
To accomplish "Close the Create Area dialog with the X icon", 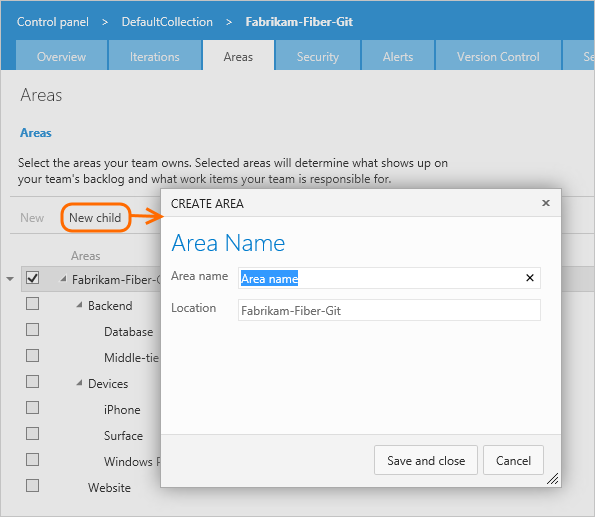I will [x=546, y=203].
